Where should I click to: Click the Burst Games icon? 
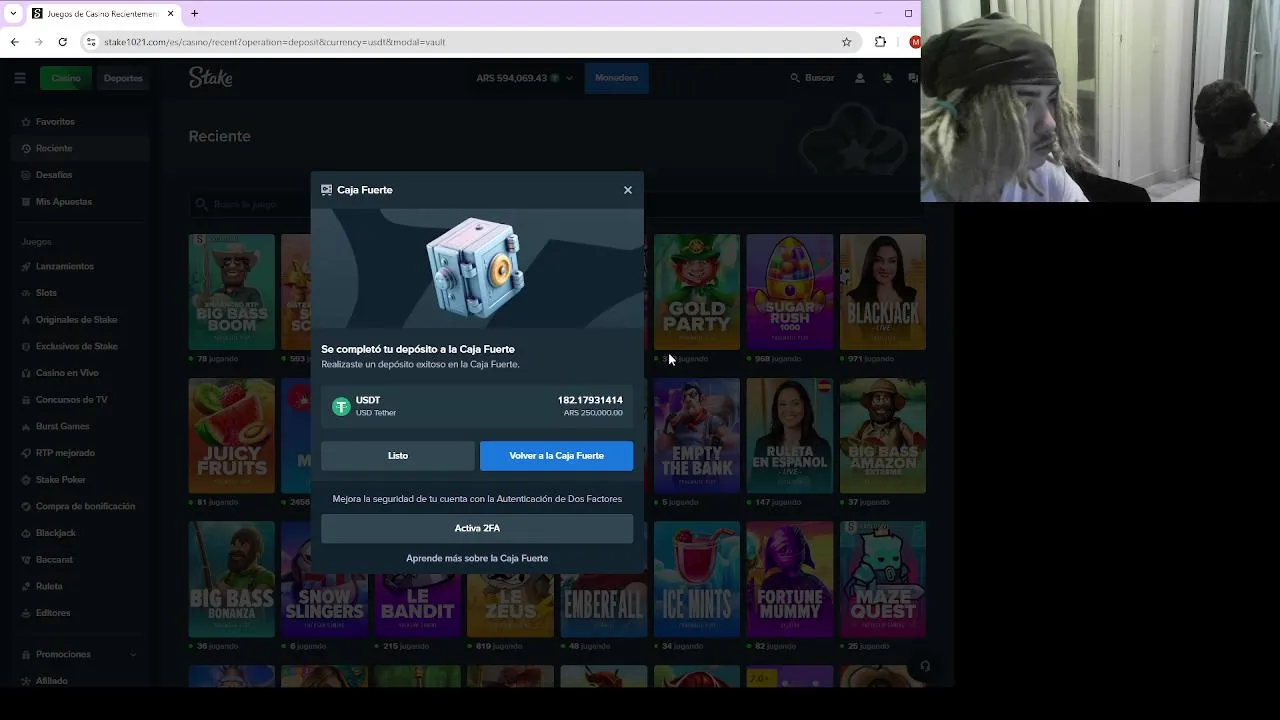click(x=25, y=426)
